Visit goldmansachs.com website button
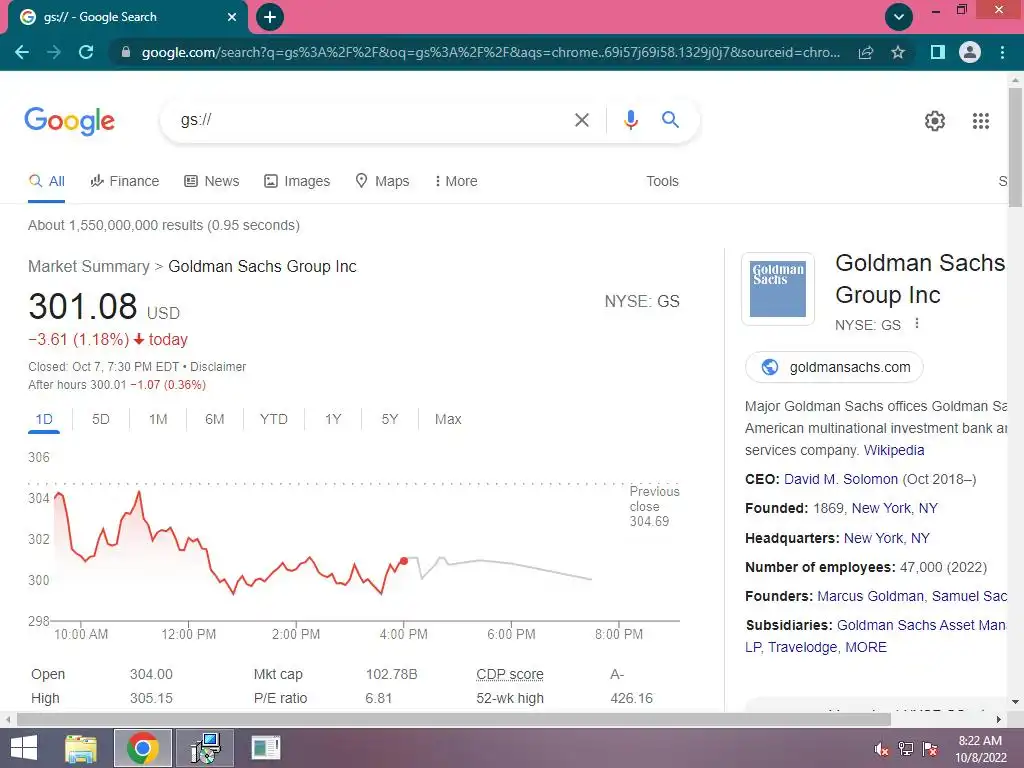 click(834, 367)
